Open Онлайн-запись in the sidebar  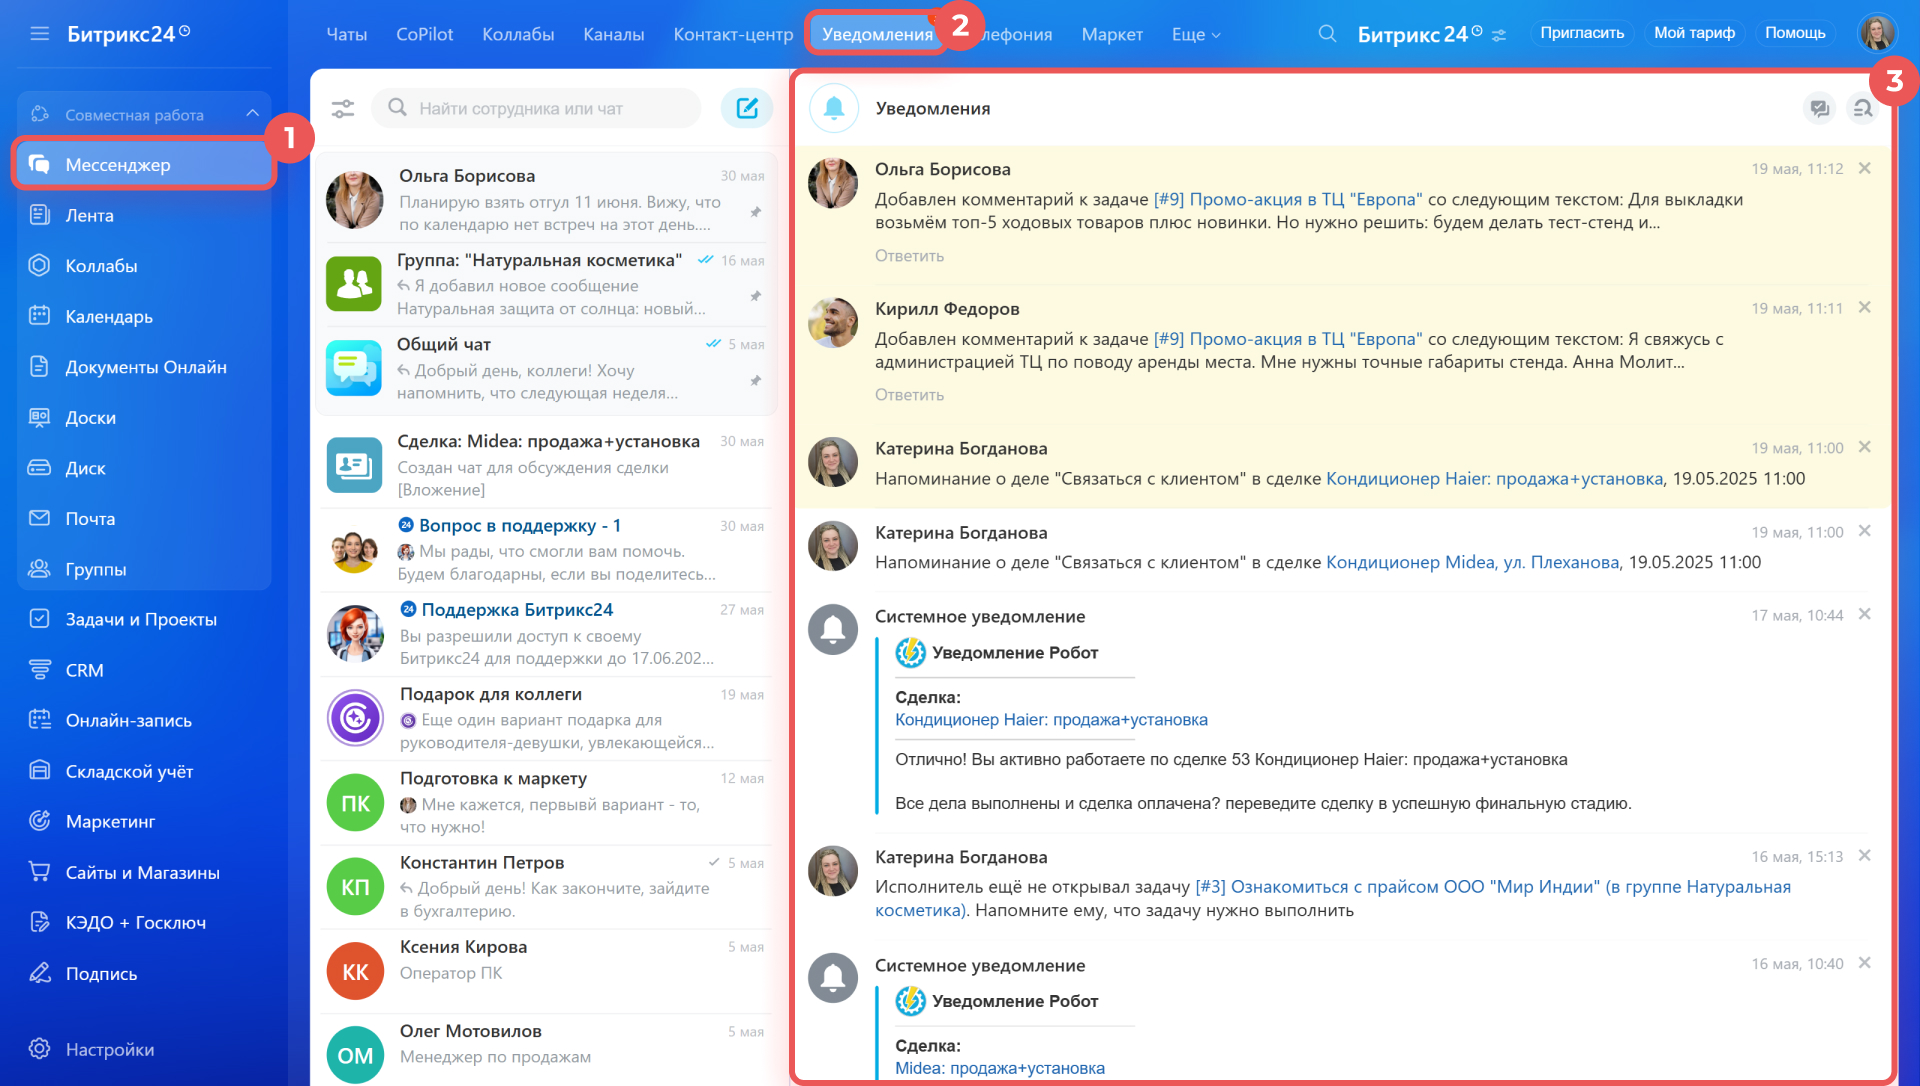[144, 720]
